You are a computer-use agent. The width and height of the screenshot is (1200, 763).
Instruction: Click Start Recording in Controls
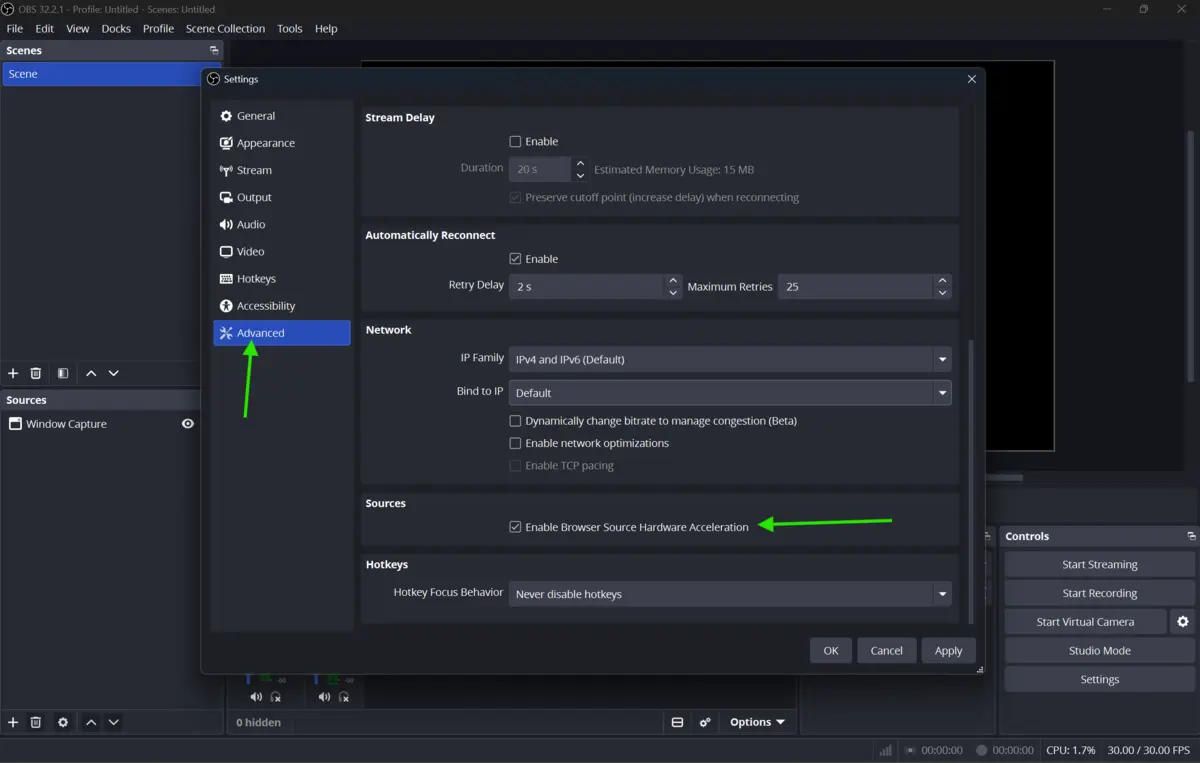[1100, 593]
